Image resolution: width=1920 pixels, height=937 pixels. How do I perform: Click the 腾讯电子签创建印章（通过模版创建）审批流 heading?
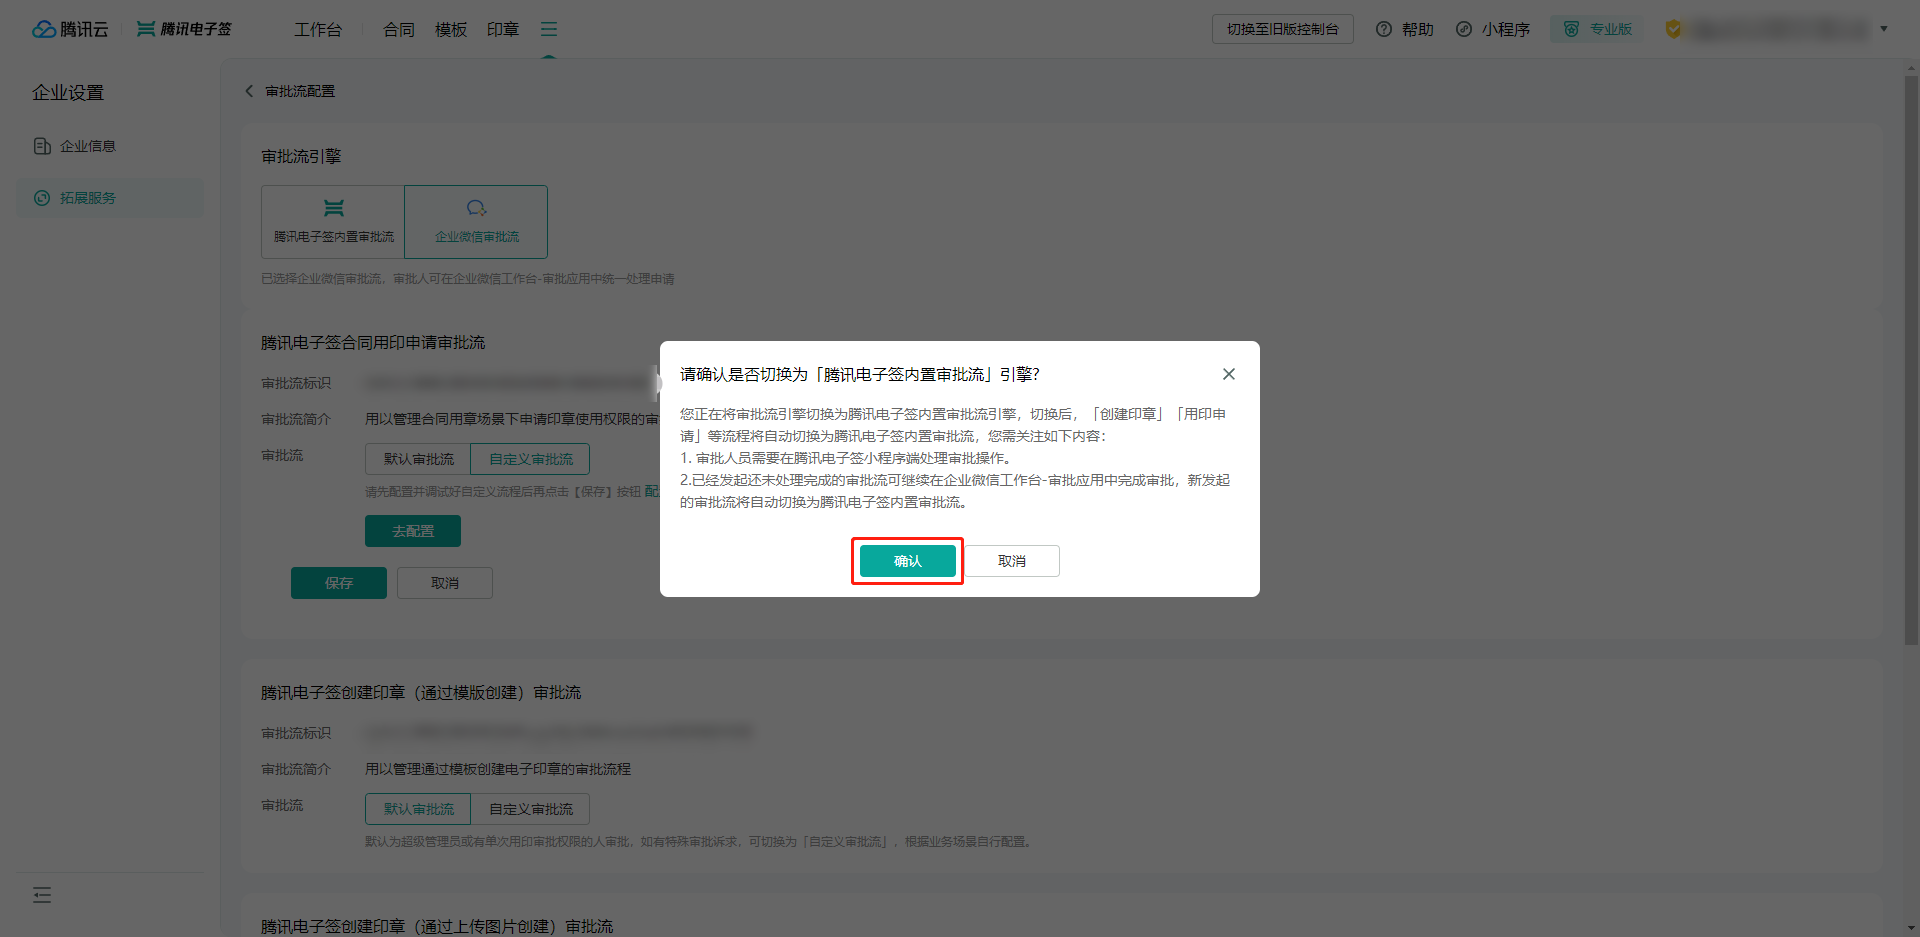pos(421,693)
